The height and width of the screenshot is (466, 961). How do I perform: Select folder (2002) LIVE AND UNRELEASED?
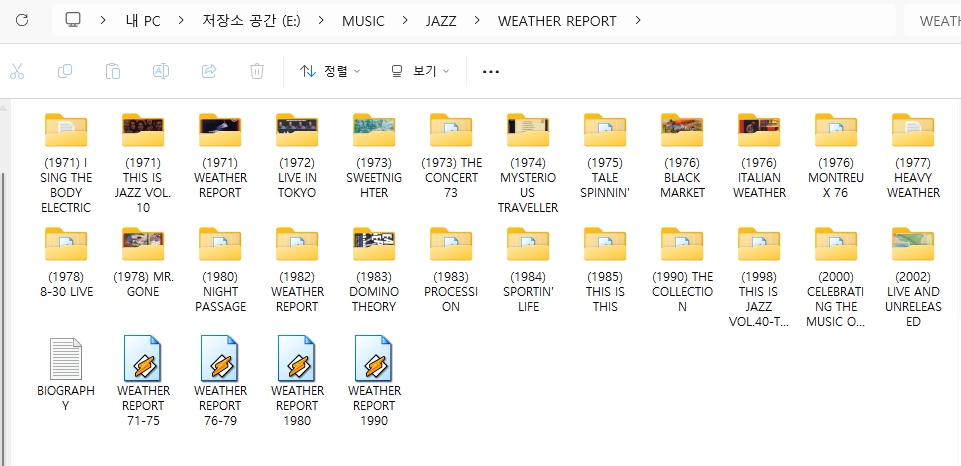click(913, 277)
